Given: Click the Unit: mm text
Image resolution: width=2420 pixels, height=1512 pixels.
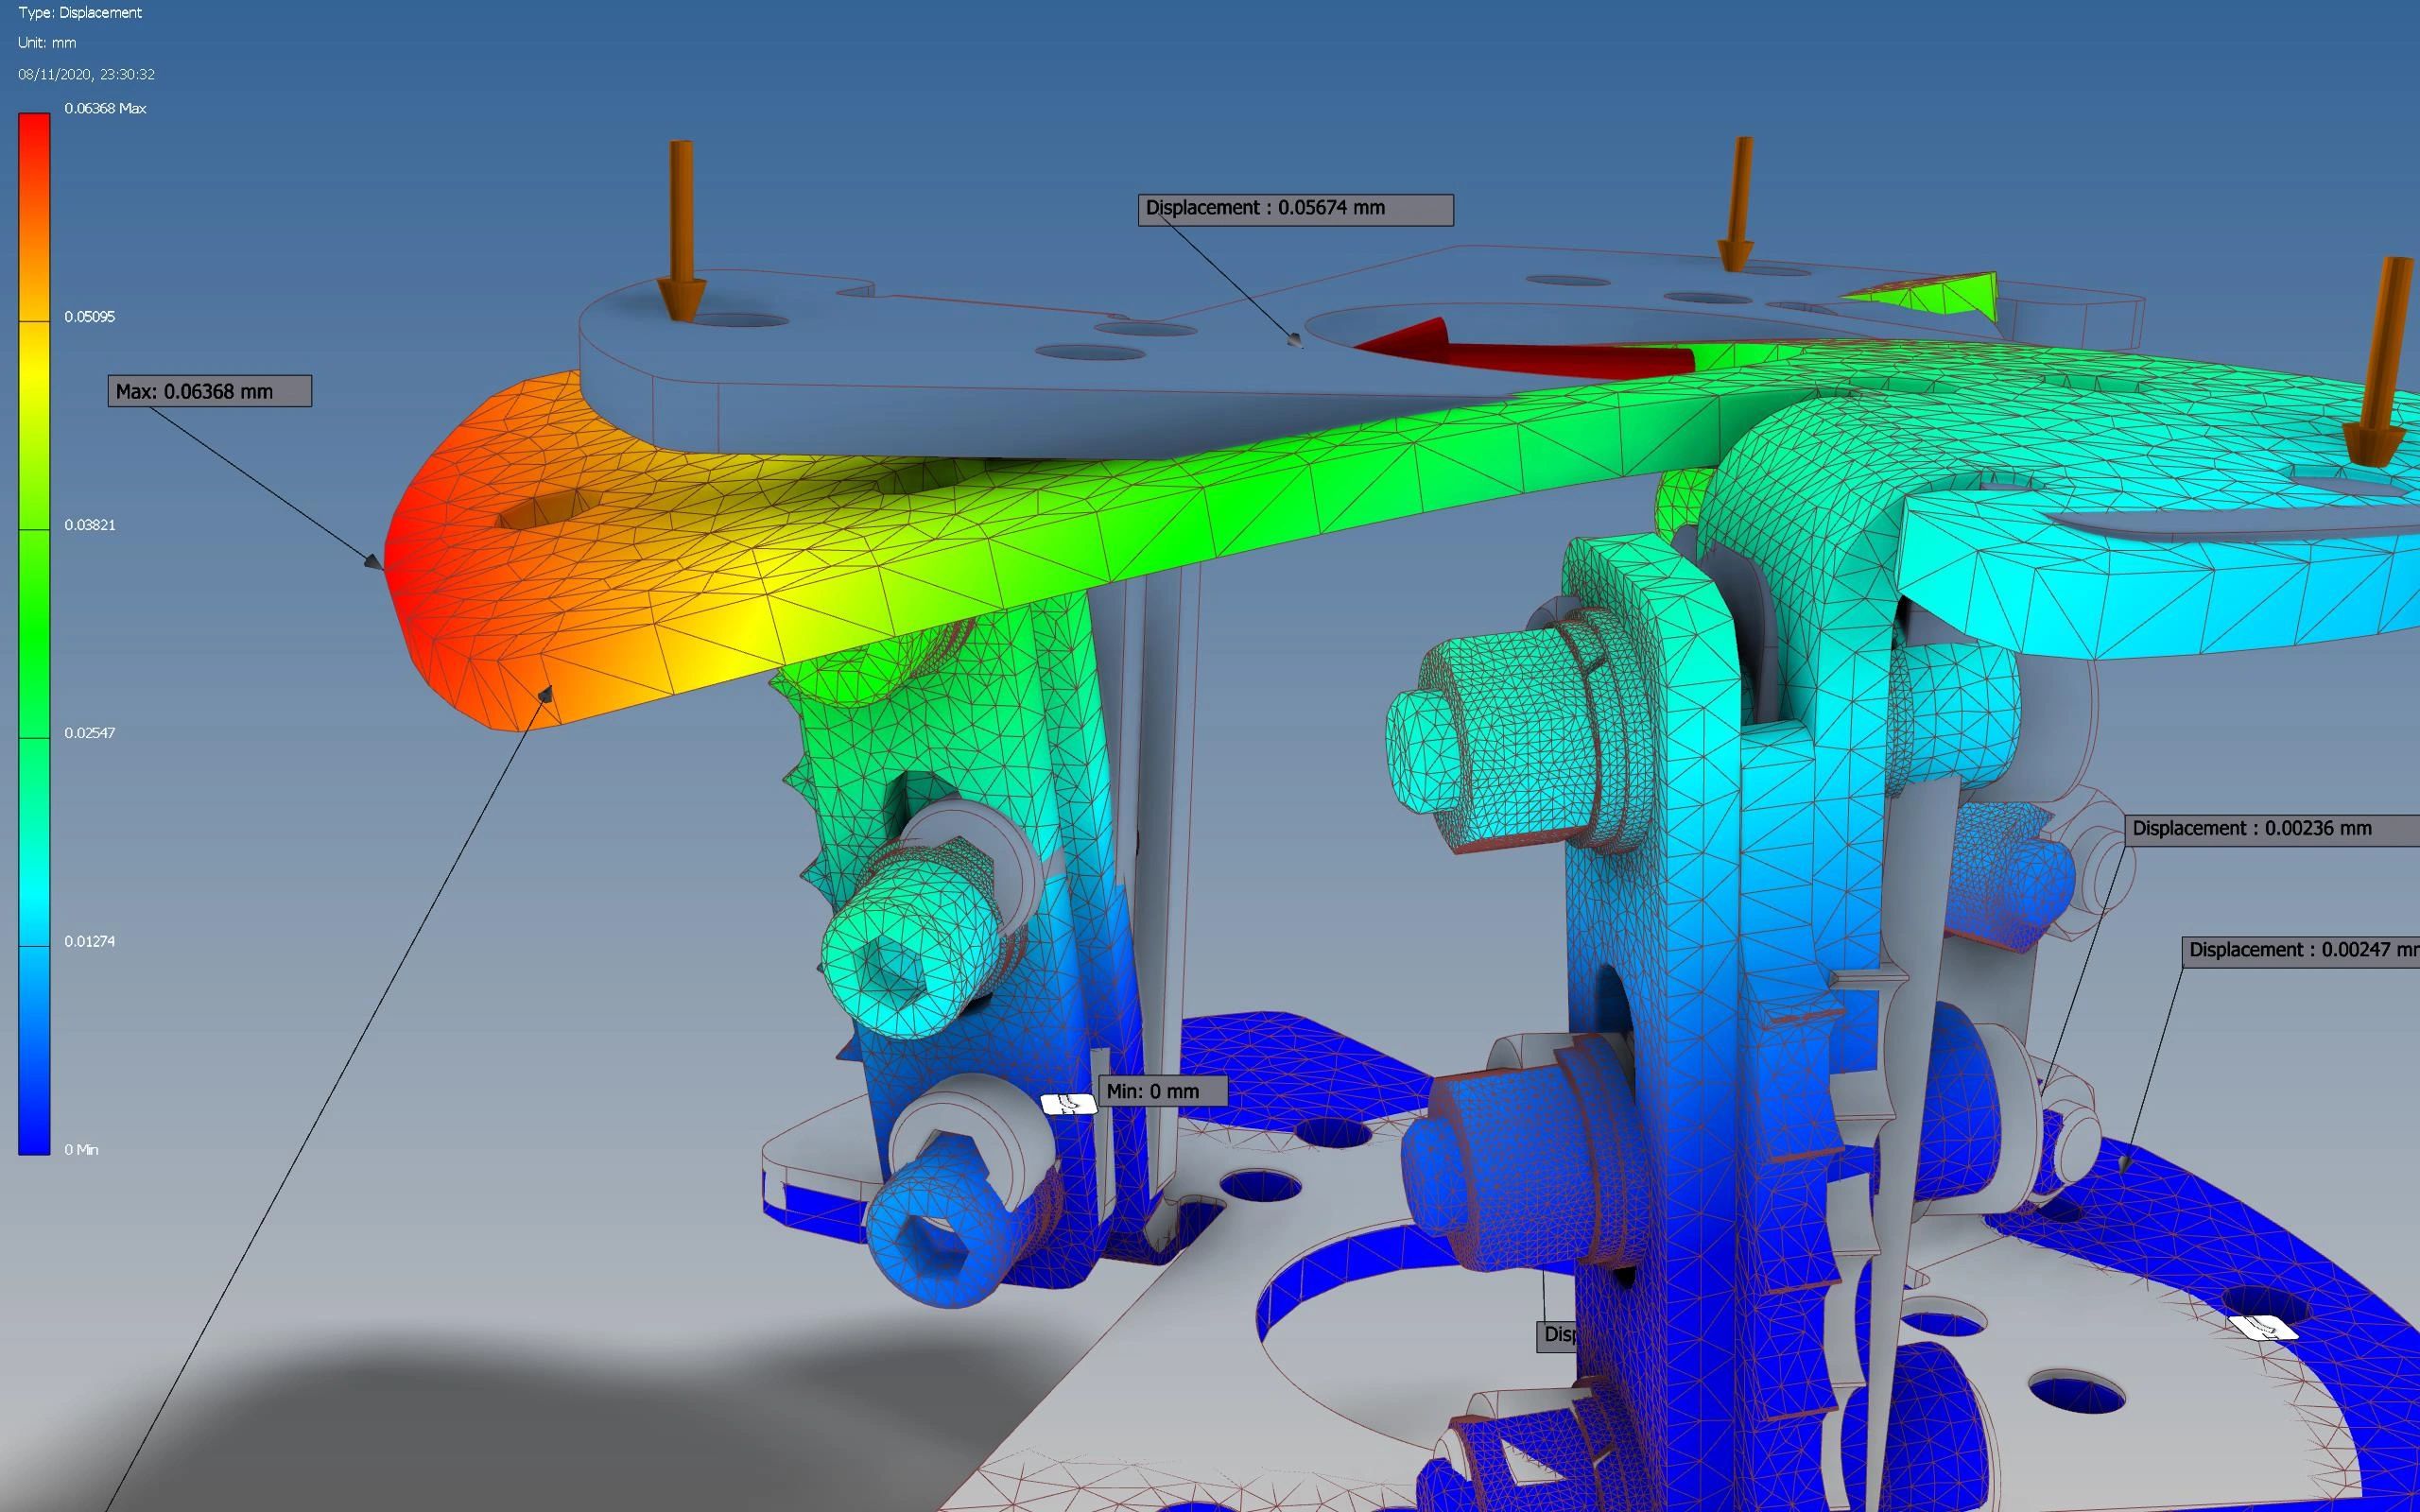Looking at the screenshot, I should click(x=47, y=43).
